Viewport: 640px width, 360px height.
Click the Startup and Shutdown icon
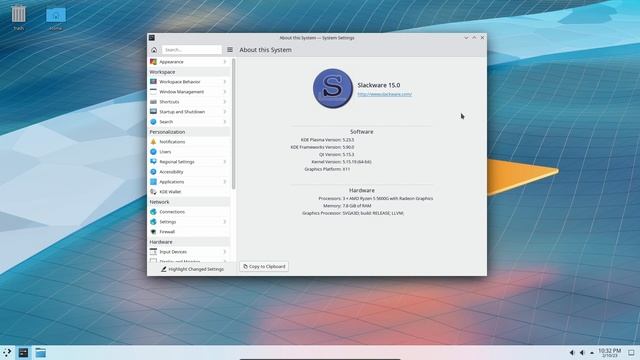[153, 111]
